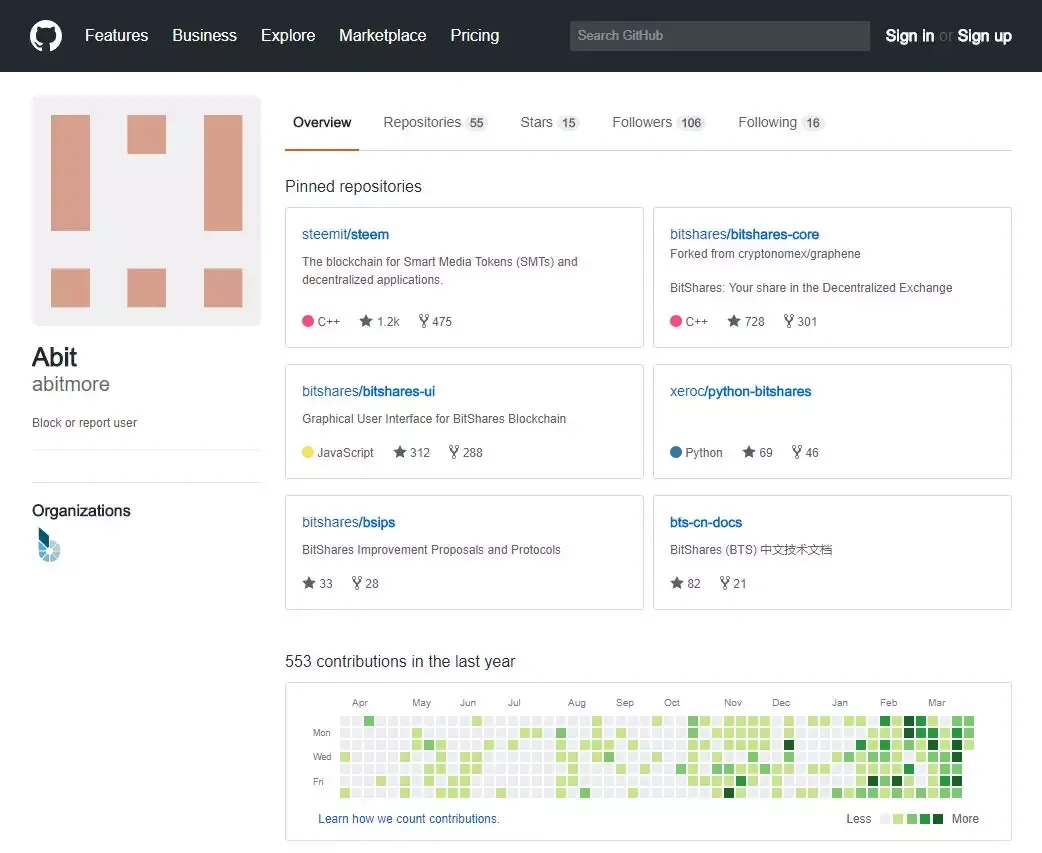
Task: Open the bts-cn-docs repository
Action: 706,522
